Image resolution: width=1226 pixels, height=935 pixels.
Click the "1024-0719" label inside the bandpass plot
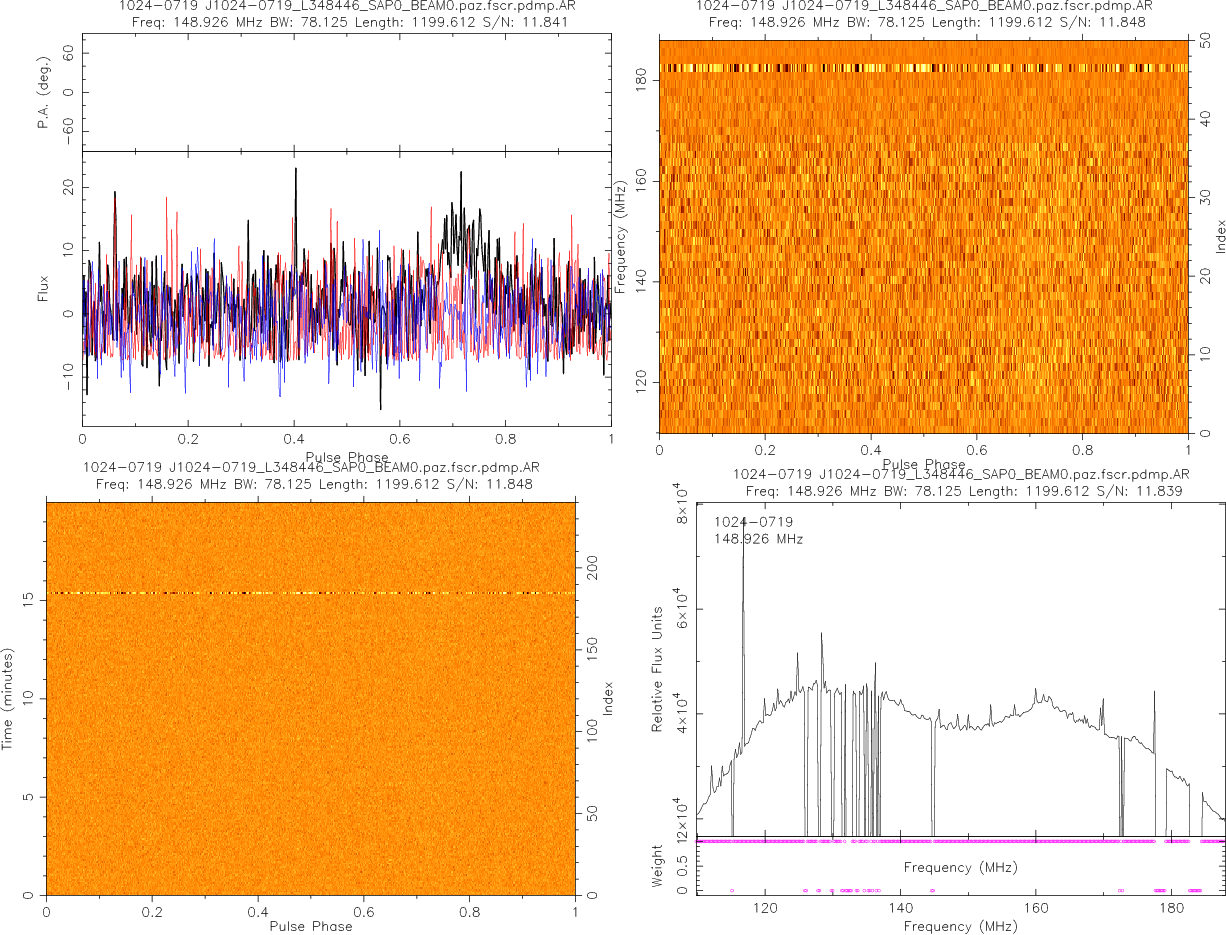pyautogui.click(x=753, y=522)
